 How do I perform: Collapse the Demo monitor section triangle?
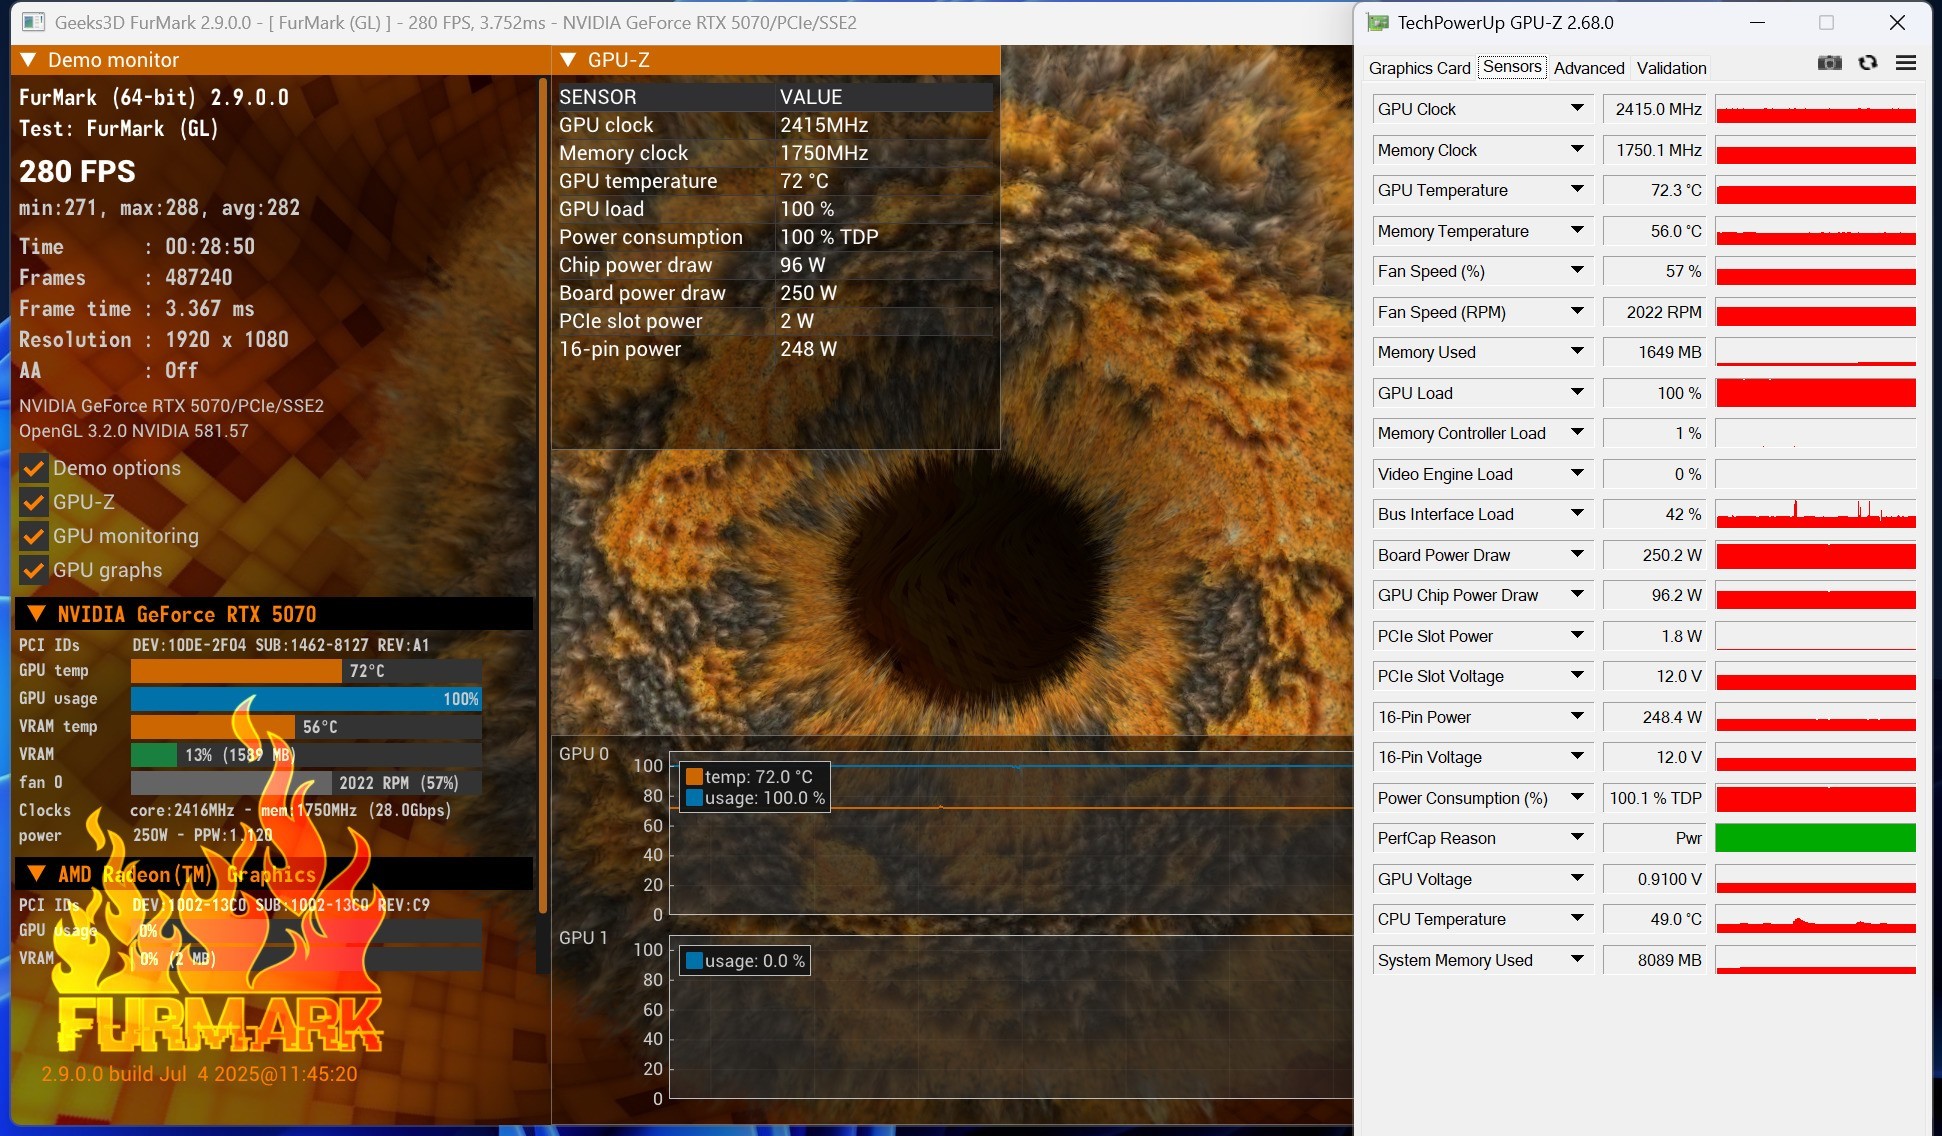27,60
